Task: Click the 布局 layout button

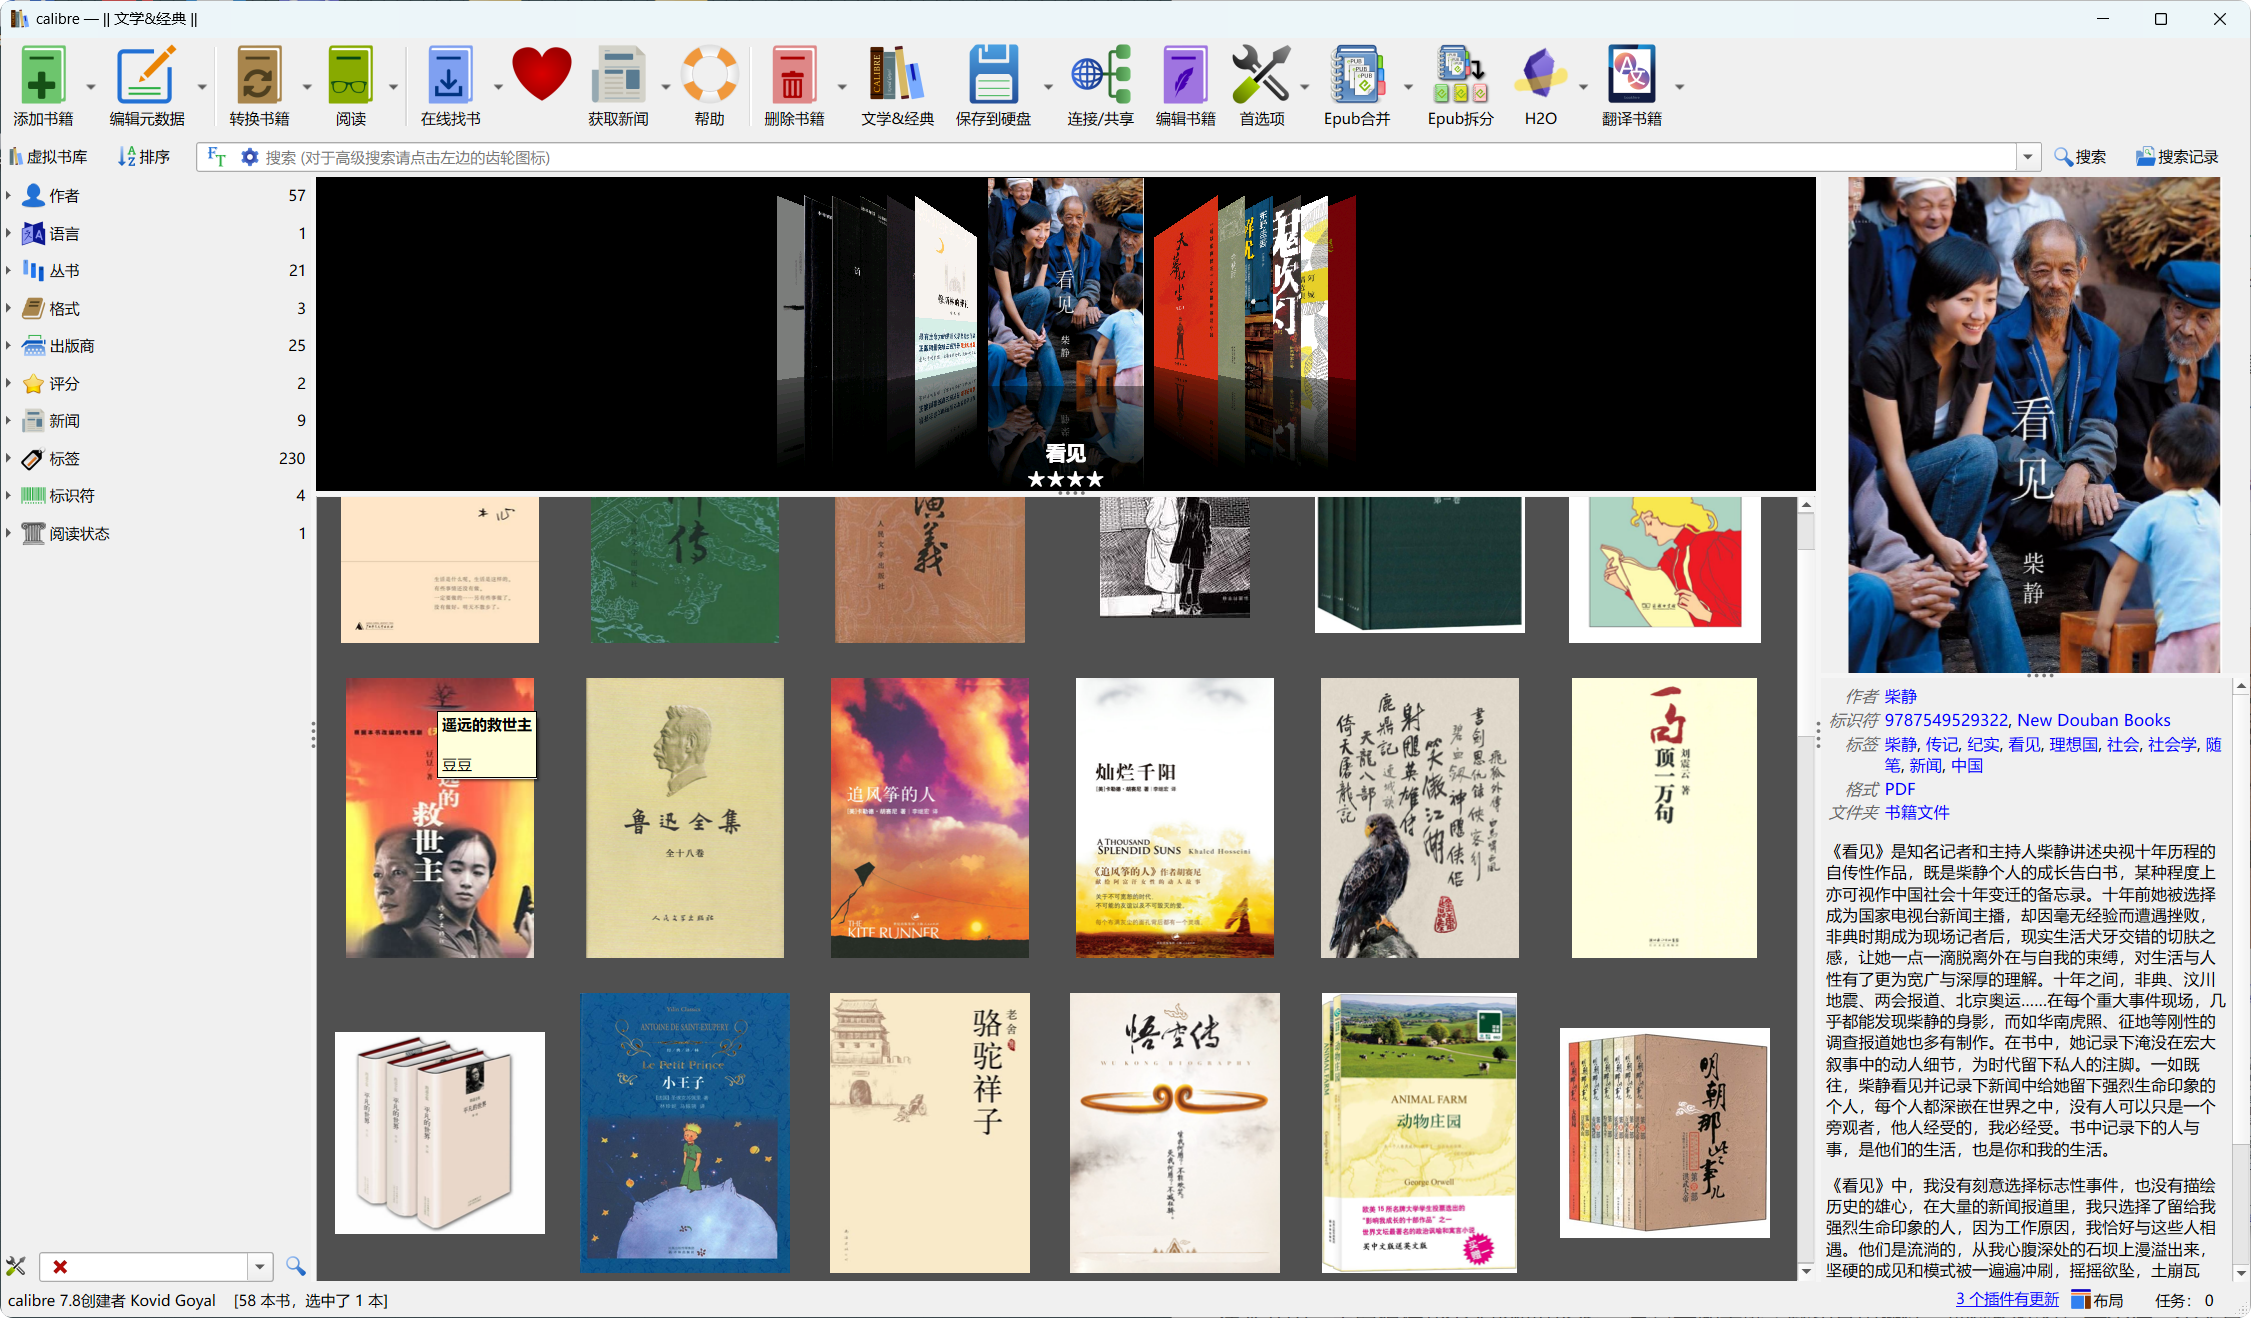Action: click(x=2097, y=1300)
